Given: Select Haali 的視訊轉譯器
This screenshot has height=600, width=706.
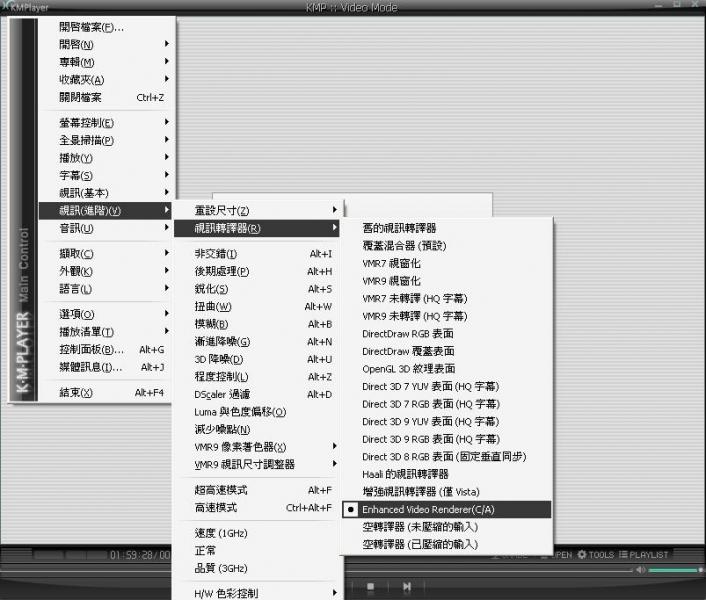Looking at the screenshot, I should point(446,474).
